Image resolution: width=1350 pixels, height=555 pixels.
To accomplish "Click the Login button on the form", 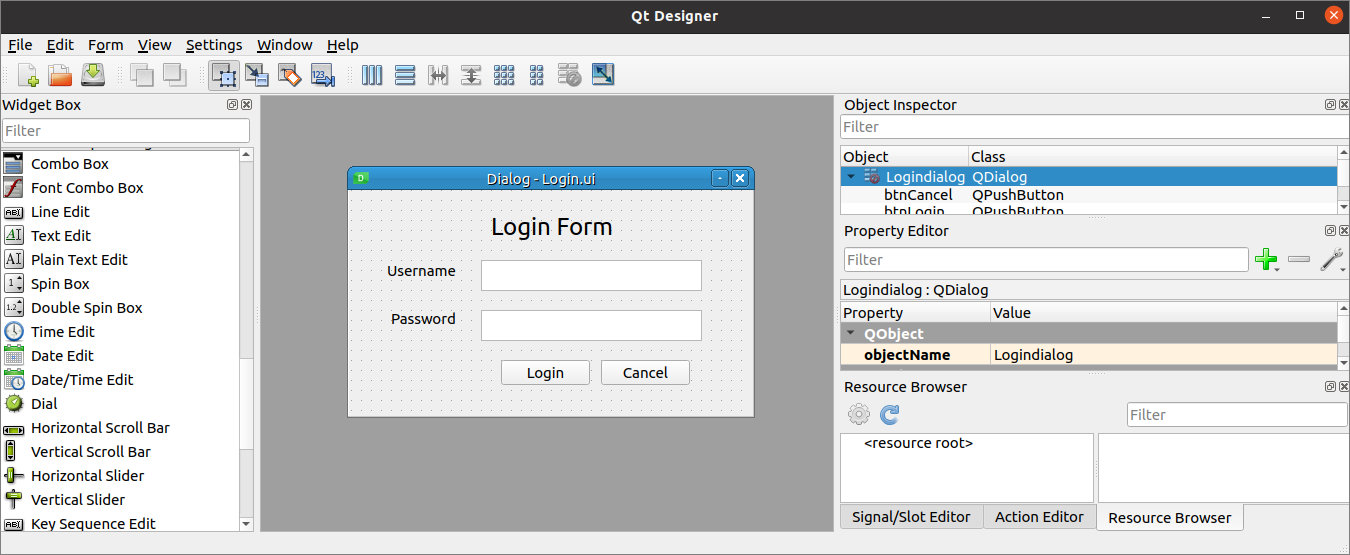I will coord(545,373).
